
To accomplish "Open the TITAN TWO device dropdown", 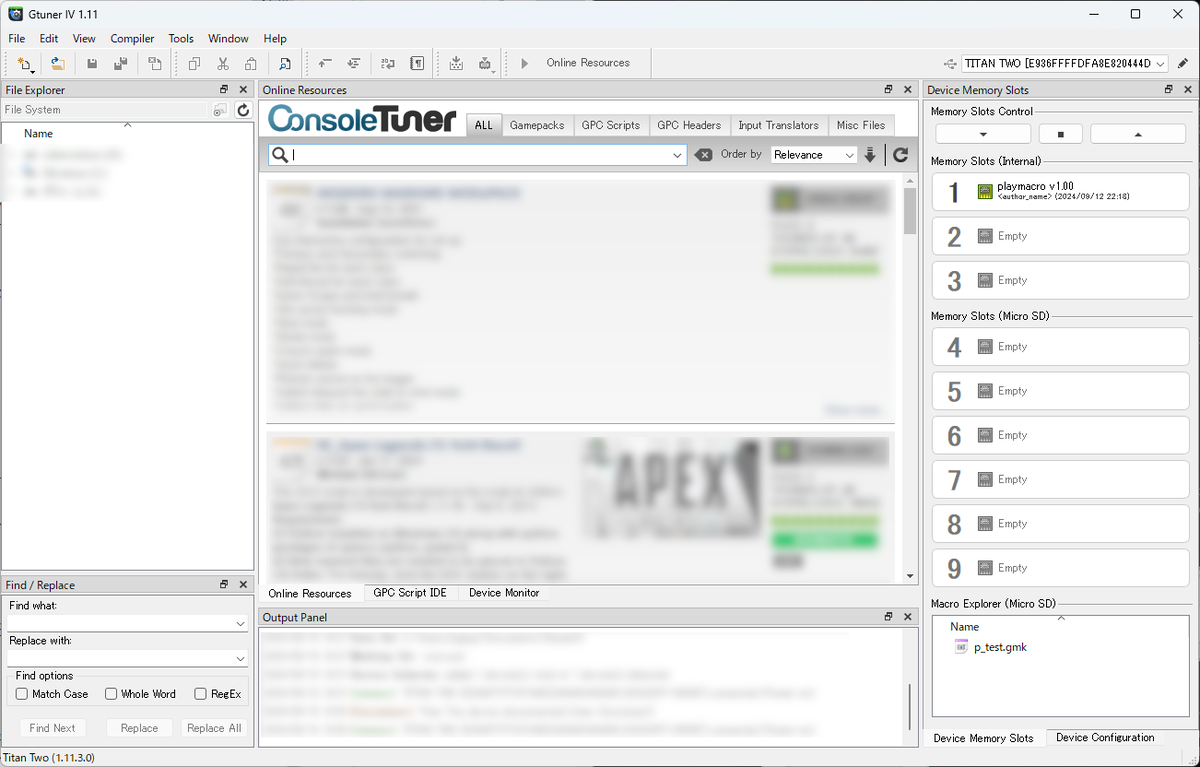I will 1159,64.
